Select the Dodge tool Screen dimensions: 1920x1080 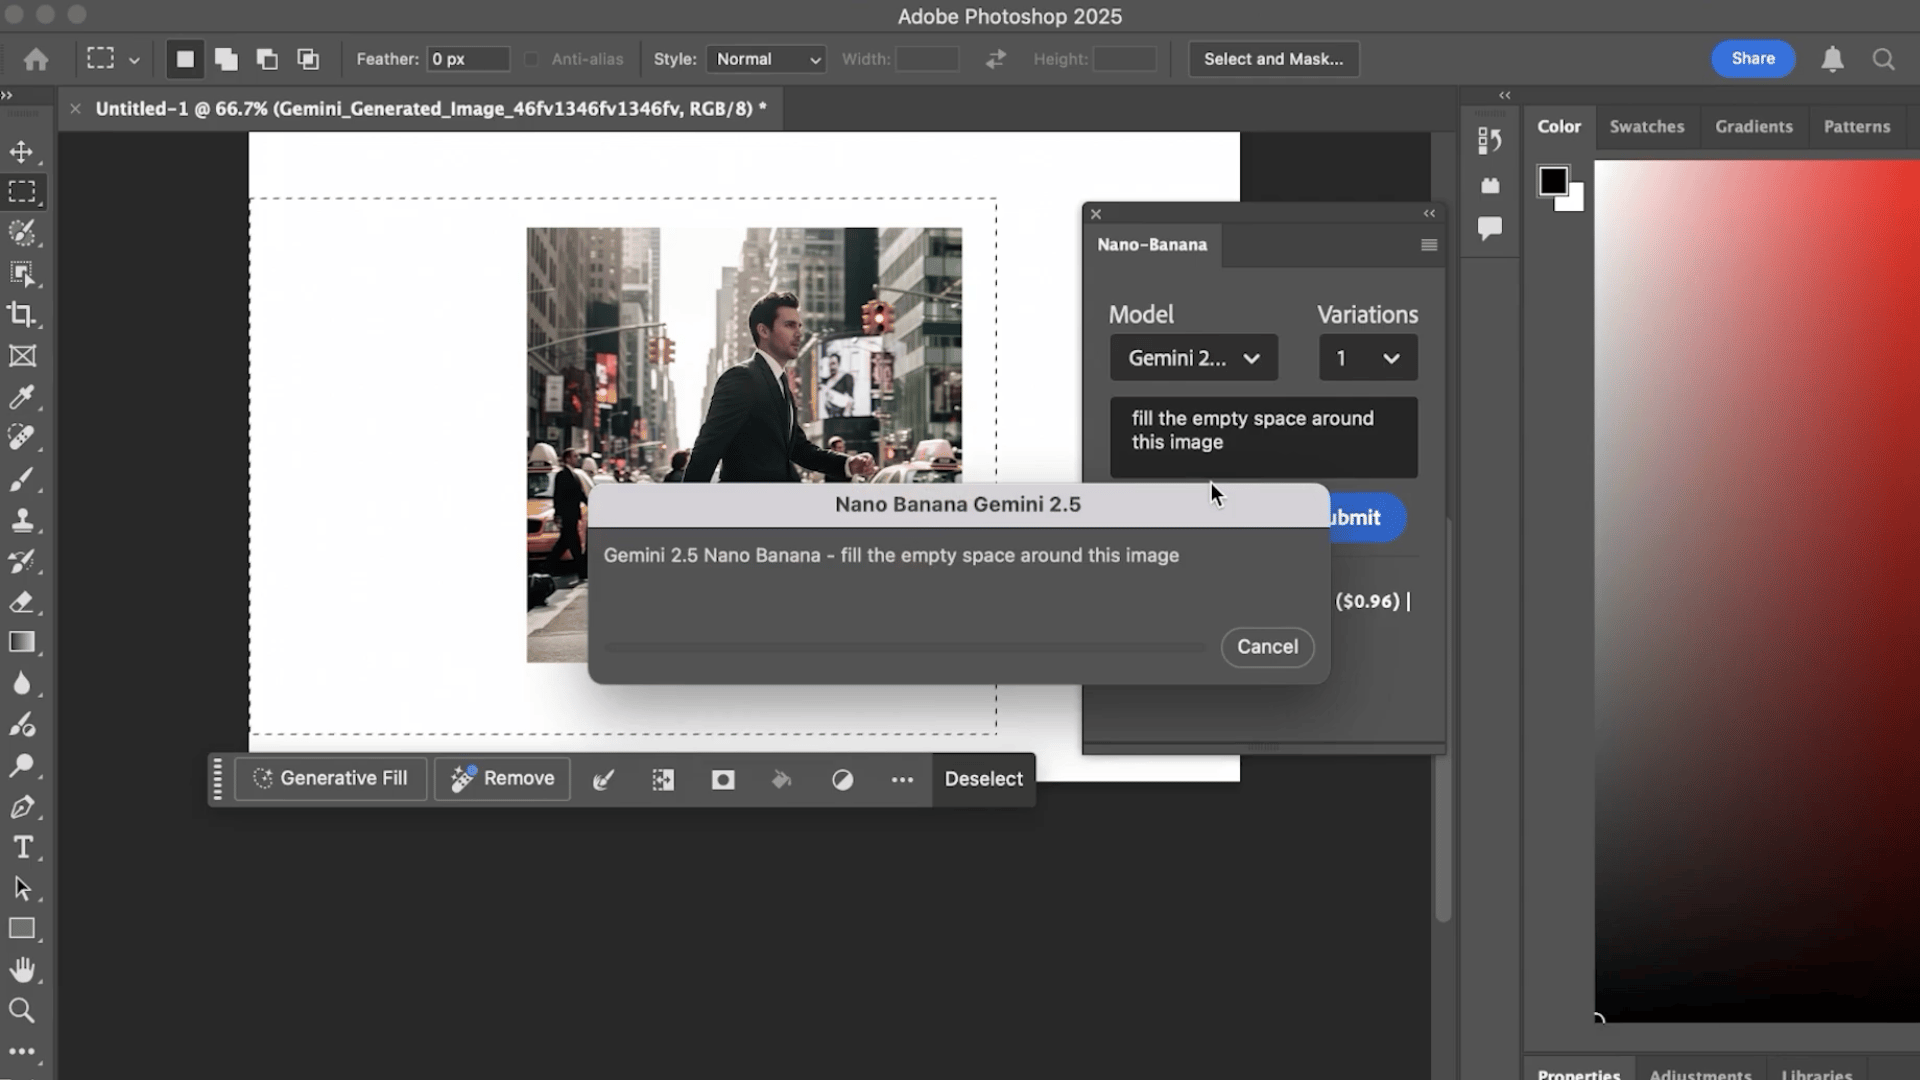click(x=22, y=766)
